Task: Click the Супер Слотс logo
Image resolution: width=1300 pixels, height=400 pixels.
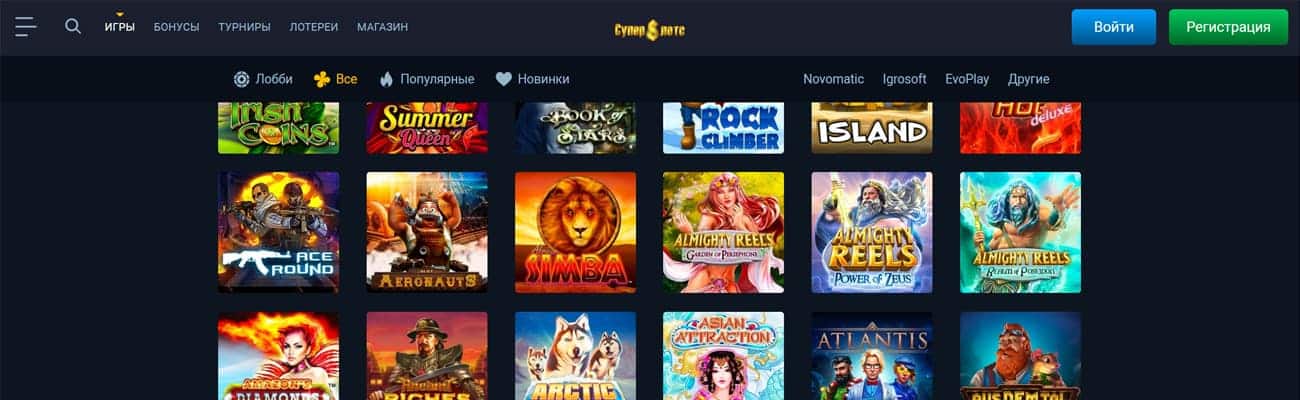Action: click(x=649, y=28)
